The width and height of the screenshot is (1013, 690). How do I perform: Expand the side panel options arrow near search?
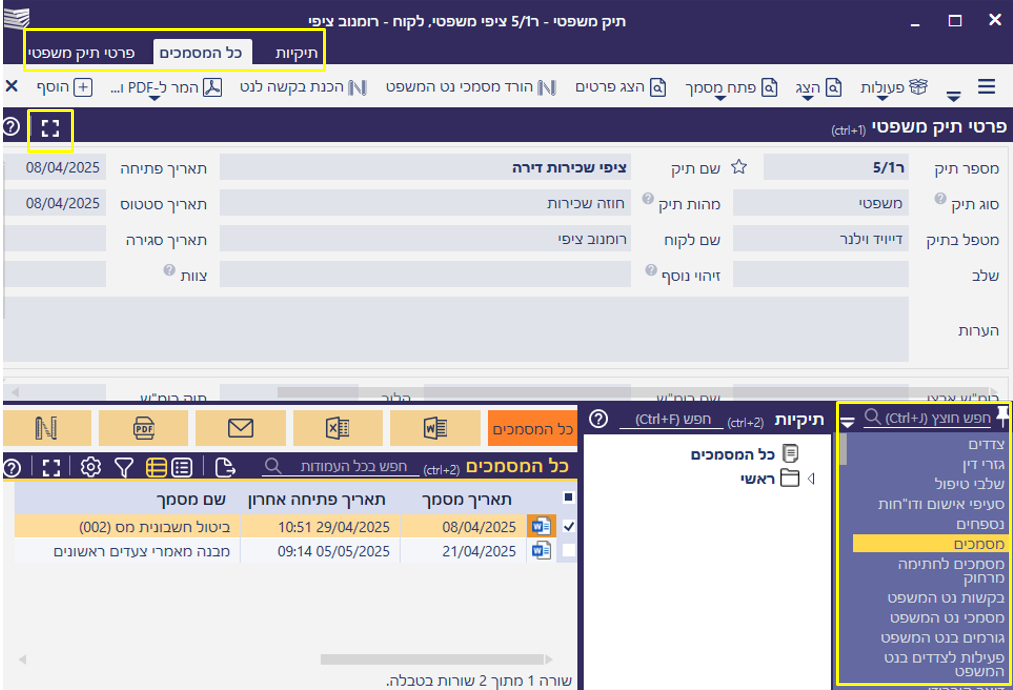tap(848, 423)
